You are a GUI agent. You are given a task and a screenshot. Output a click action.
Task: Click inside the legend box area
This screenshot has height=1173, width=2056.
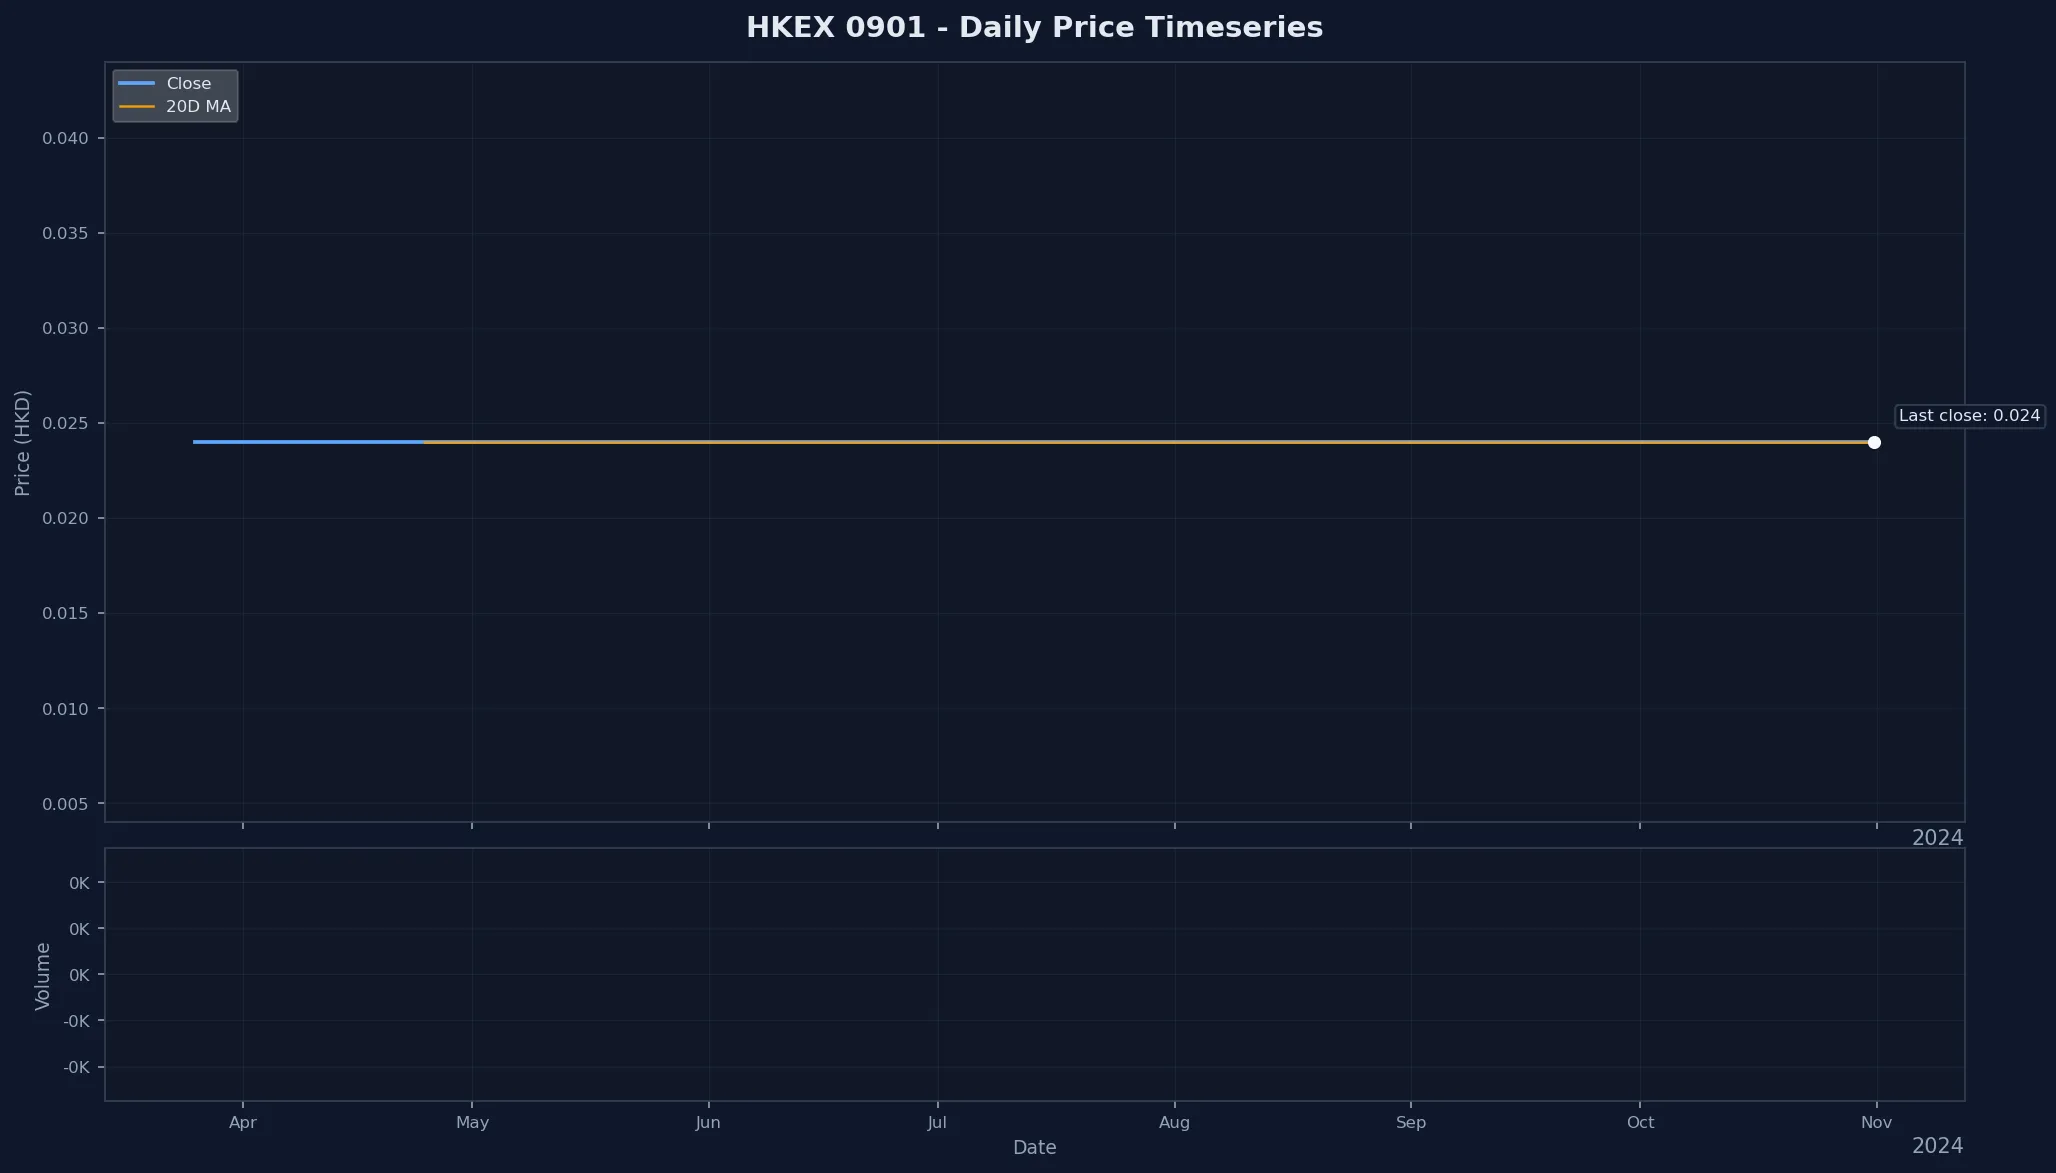pos(175,95)
